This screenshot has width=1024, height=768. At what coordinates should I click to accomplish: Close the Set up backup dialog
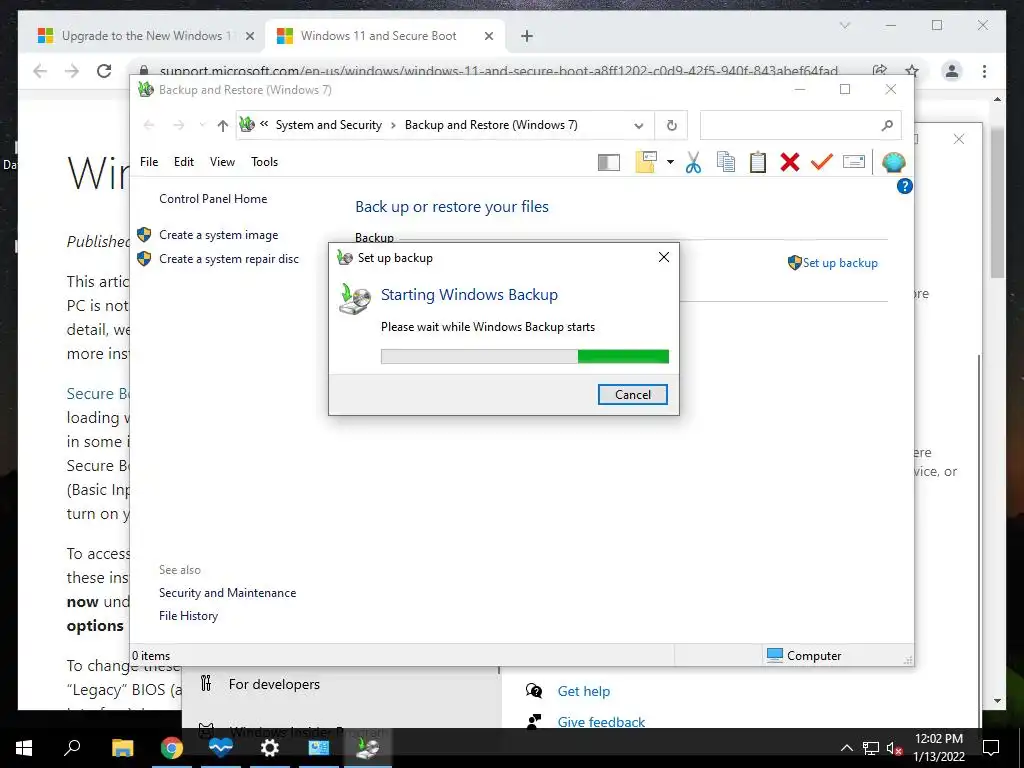coord(664,257)
